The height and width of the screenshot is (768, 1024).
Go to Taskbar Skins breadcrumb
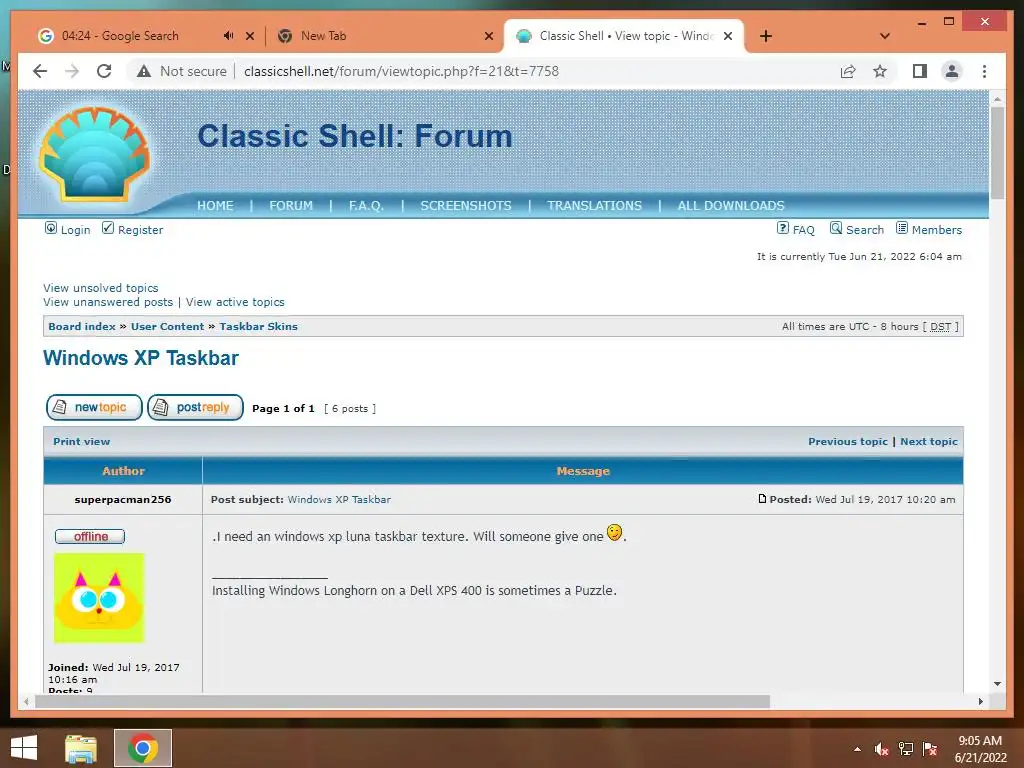258,327
